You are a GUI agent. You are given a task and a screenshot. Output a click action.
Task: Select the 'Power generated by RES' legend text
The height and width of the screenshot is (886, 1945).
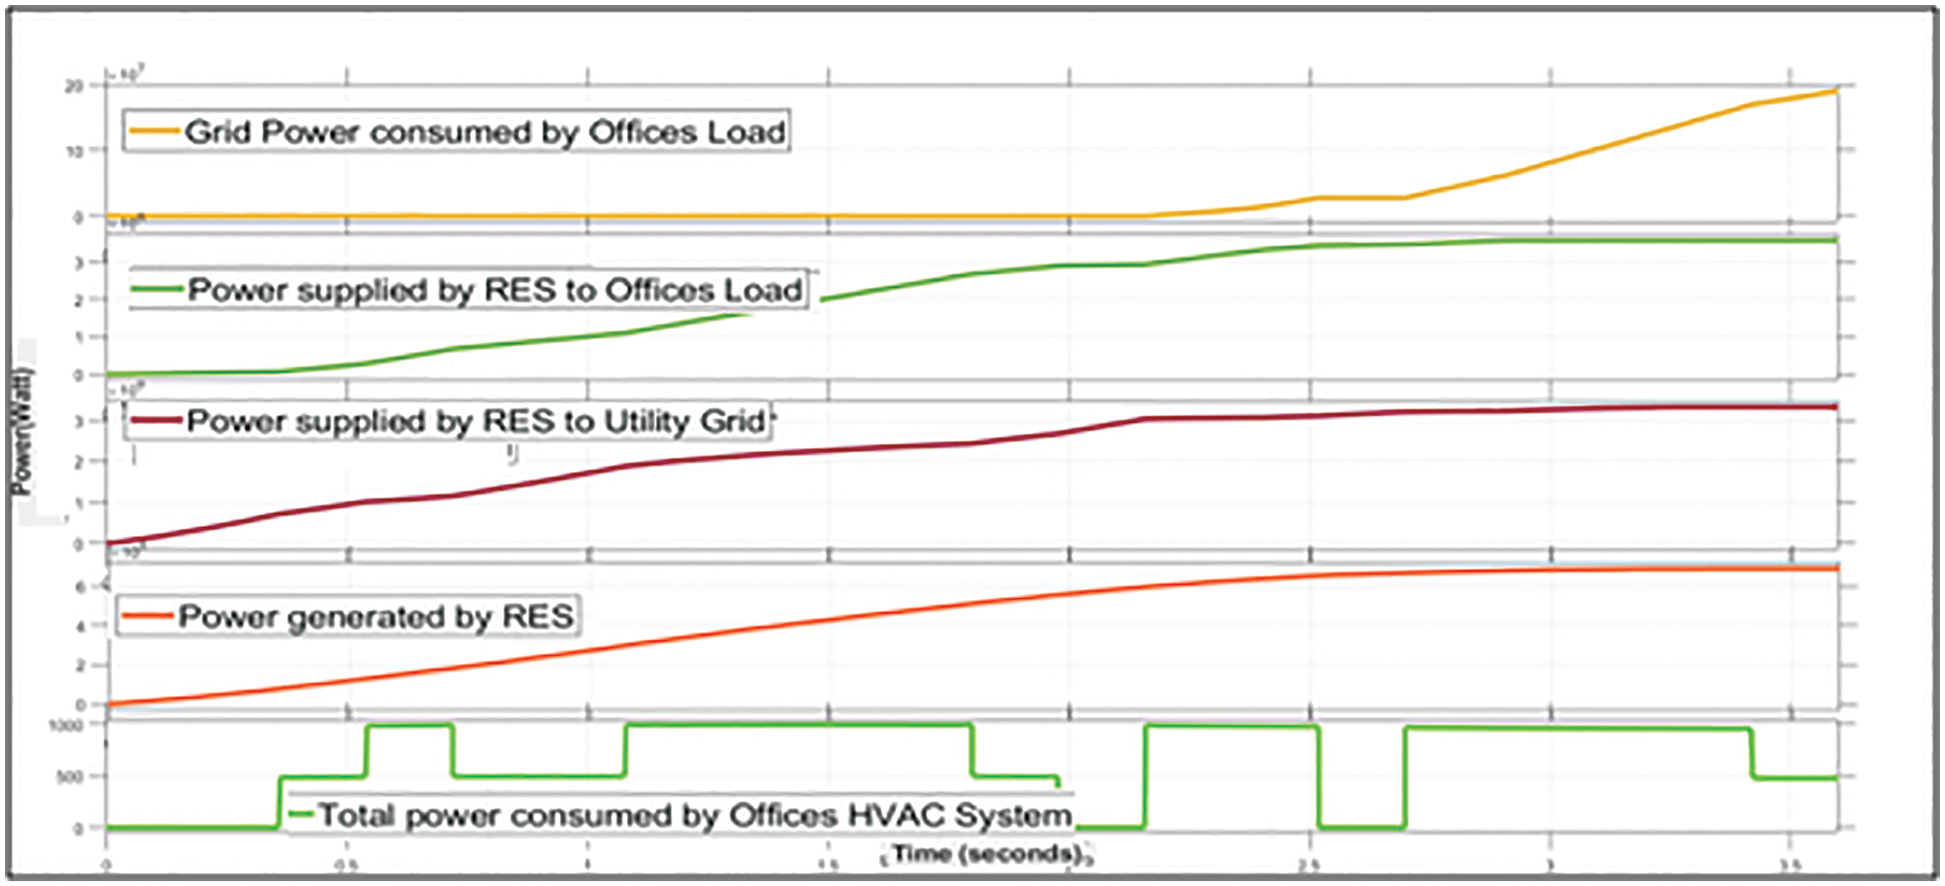tap(376, 616)
